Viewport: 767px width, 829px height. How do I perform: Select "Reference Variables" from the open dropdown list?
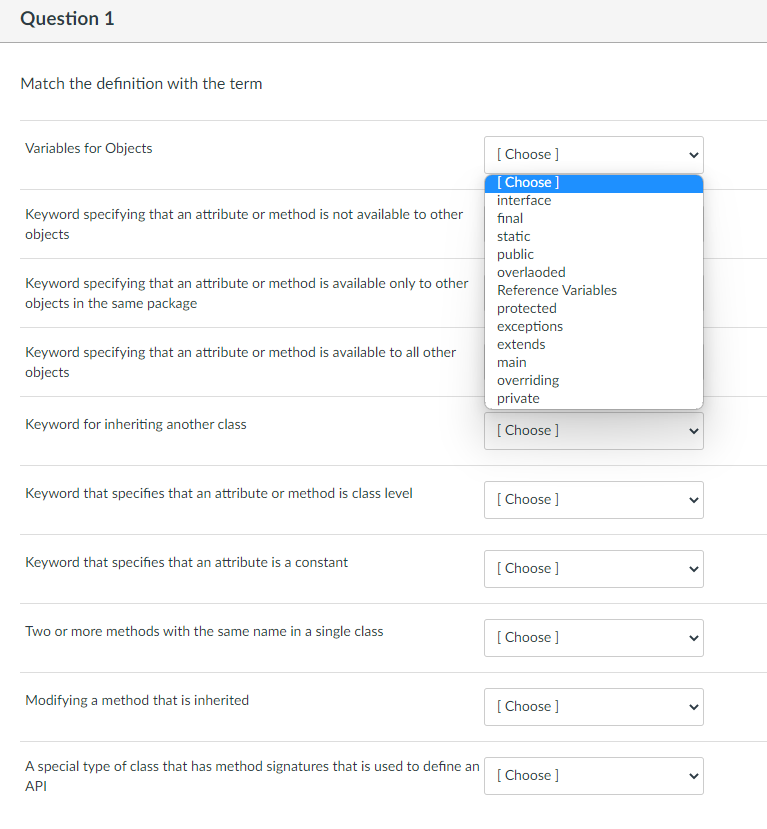coord(557,290)
